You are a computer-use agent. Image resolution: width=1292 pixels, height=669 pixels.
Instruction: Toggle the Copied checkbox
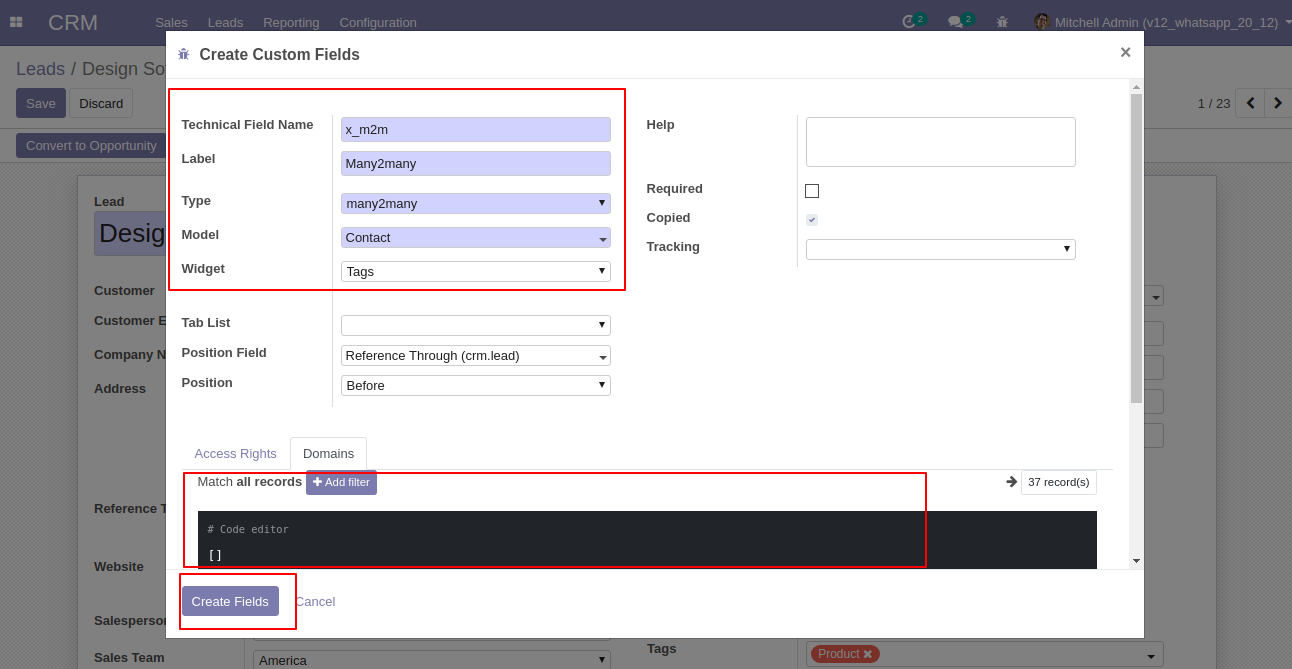pyautogui.click(x=812, y=220)
